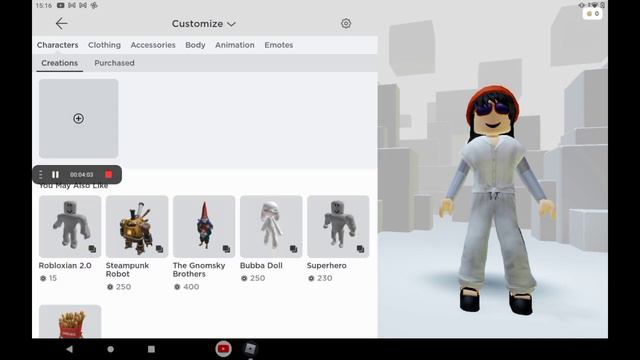The width and height of the screenshot is (640, 360).
Task: Click the avatar preview character
Action: pos(496,200)
